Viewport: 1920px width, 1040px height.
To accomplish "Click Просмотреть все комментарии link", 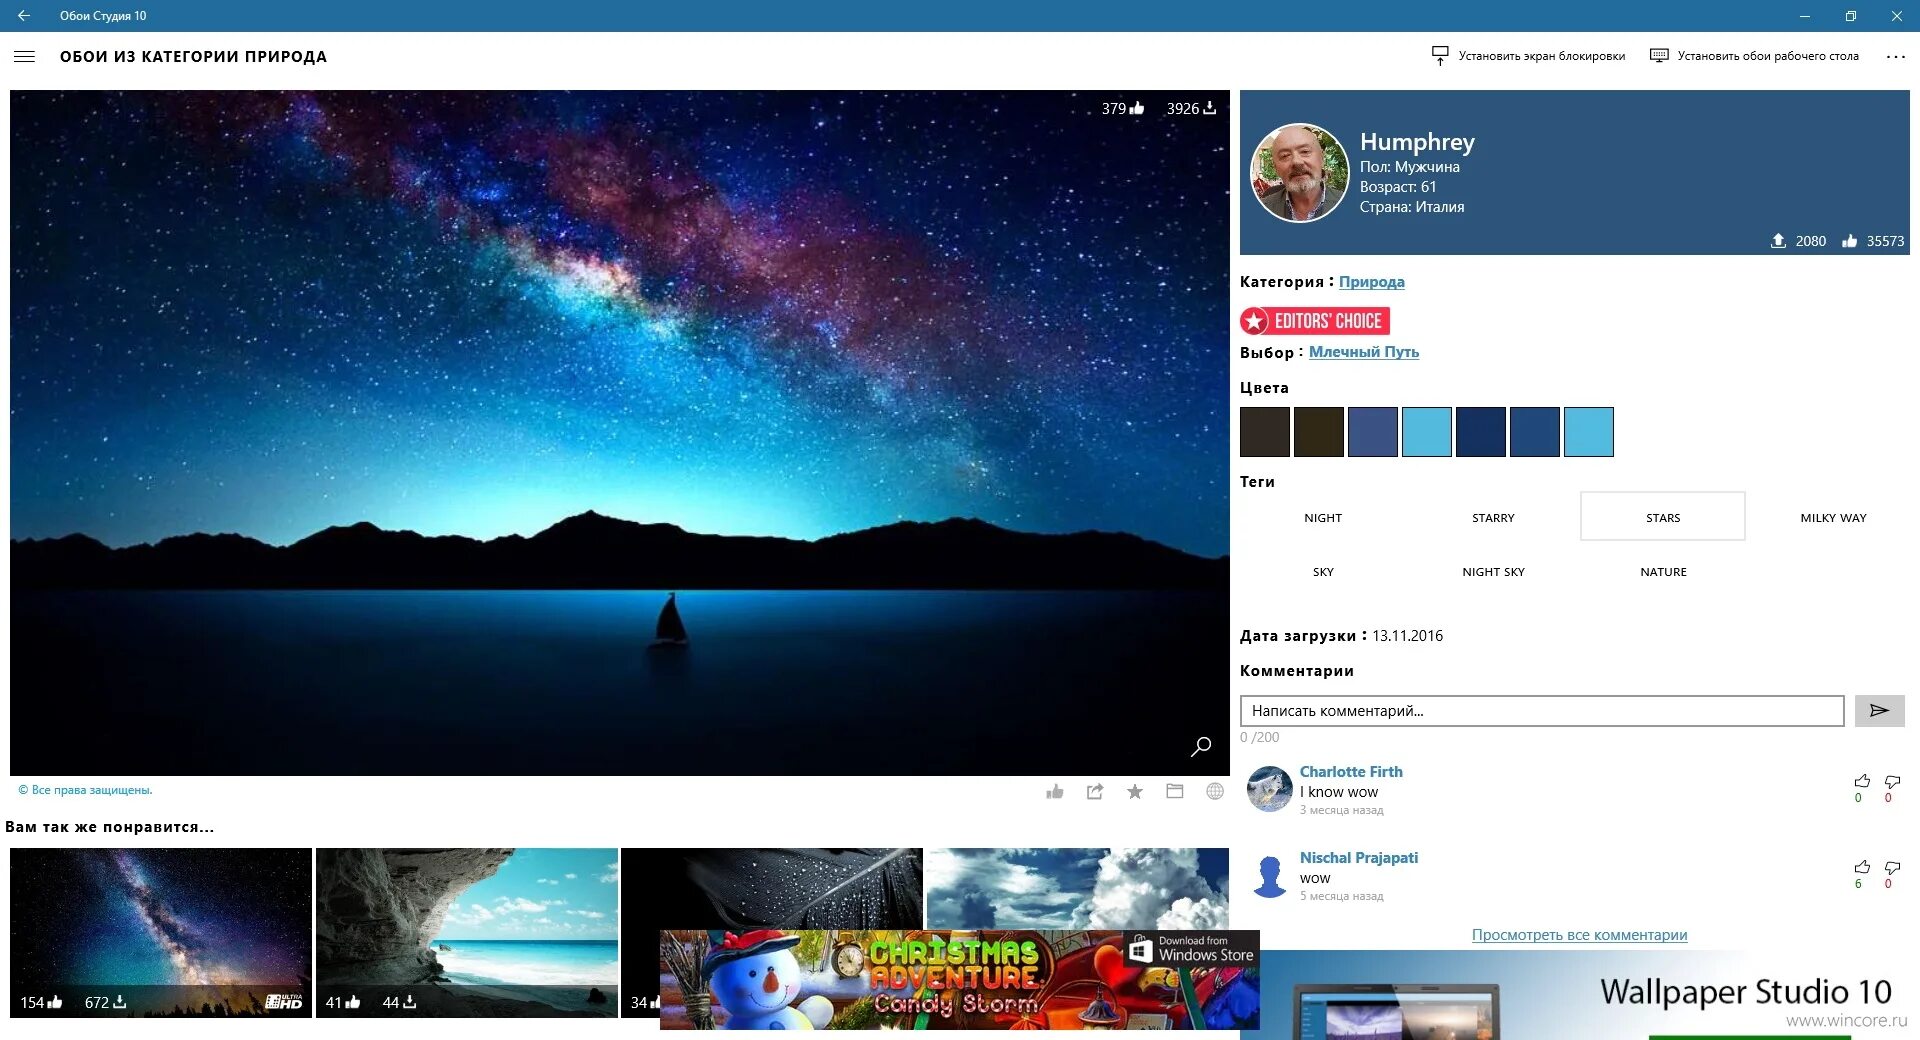I will click(1578, 934).
